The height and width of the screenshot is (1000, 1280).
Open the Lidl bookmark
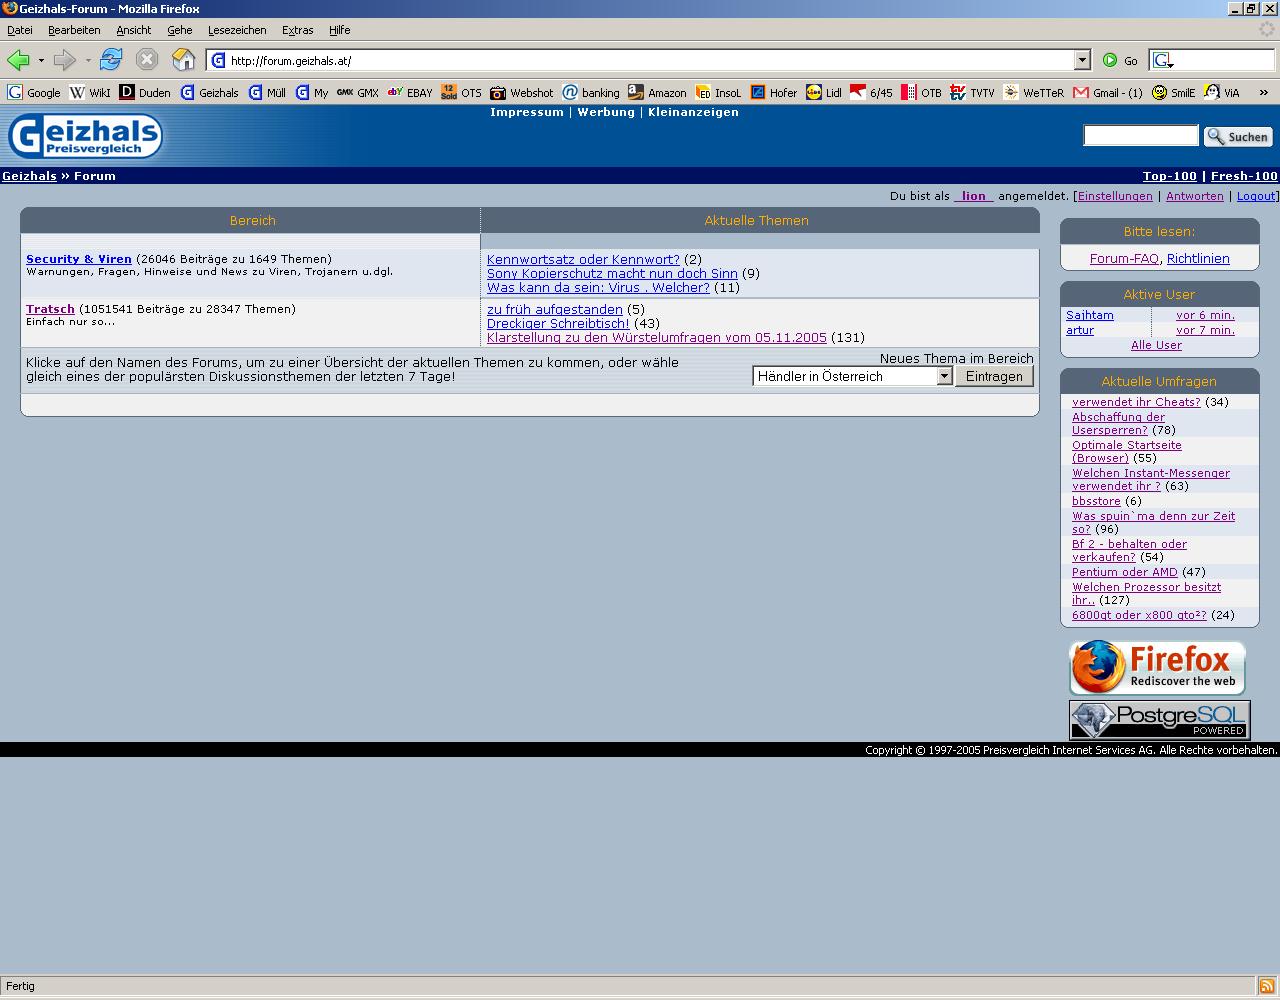pos(824,93)
